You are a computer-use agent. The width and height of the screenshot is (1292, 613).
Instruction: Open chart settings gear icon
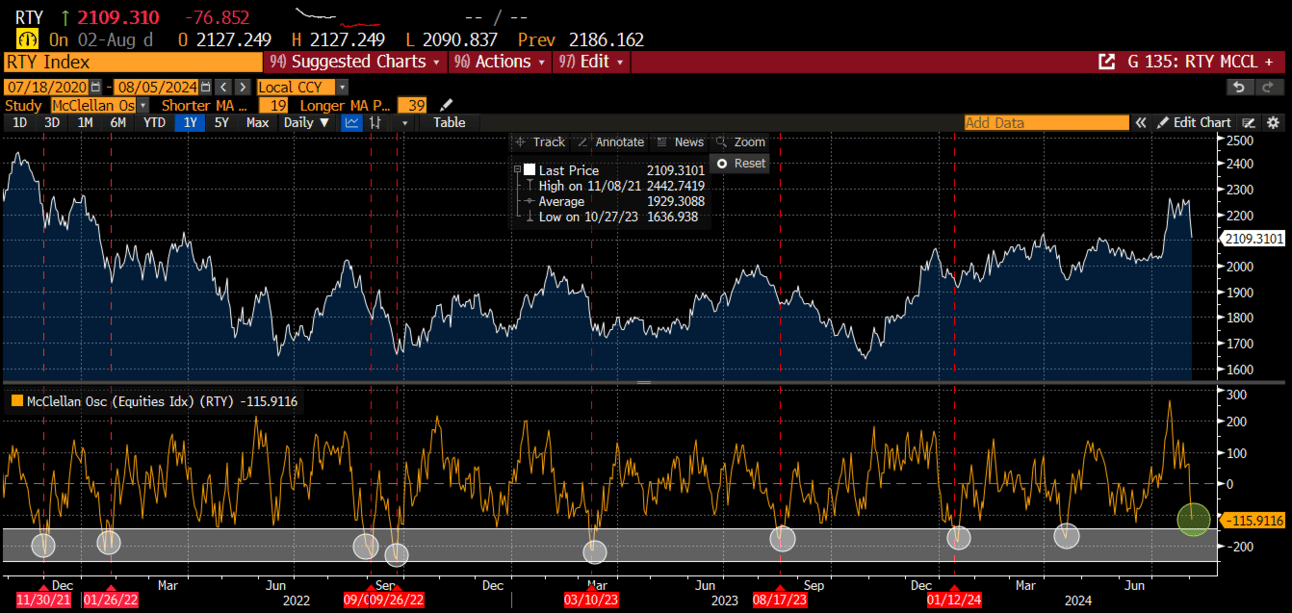pyautogui.click(x=1272, y=122)
